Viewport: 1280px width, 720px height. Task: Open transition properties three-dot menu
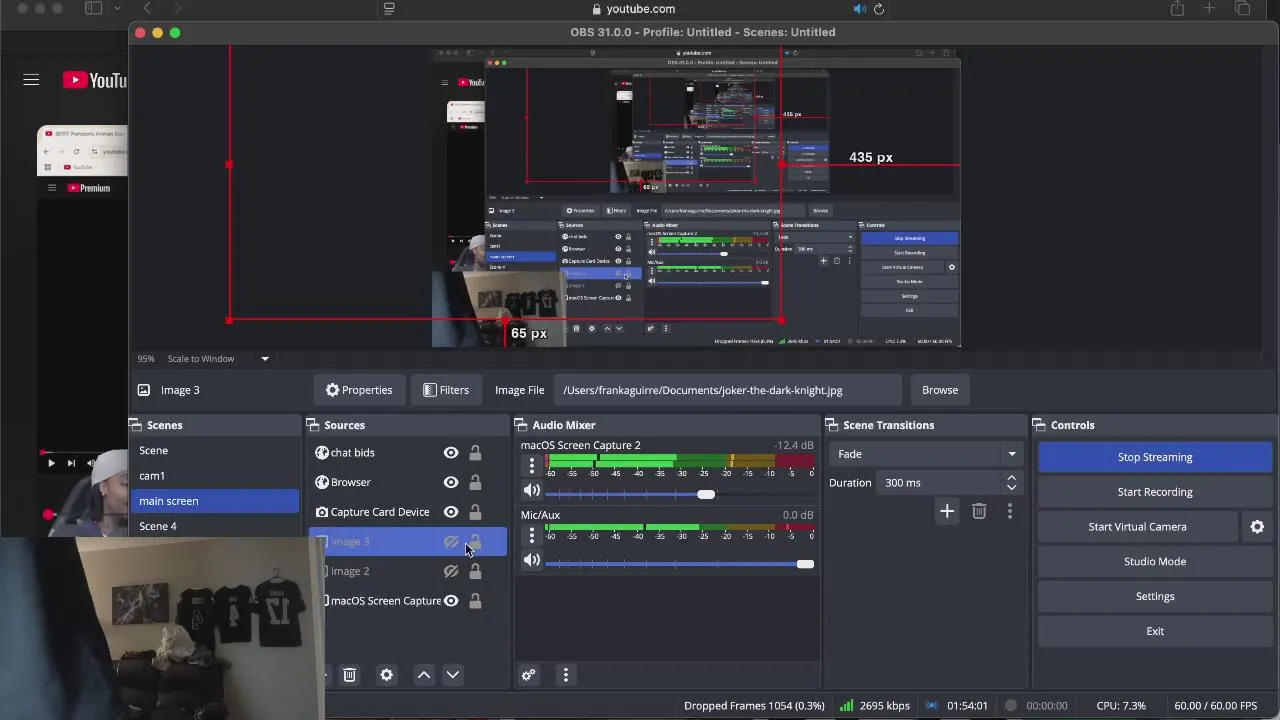tap(1010, 512)
